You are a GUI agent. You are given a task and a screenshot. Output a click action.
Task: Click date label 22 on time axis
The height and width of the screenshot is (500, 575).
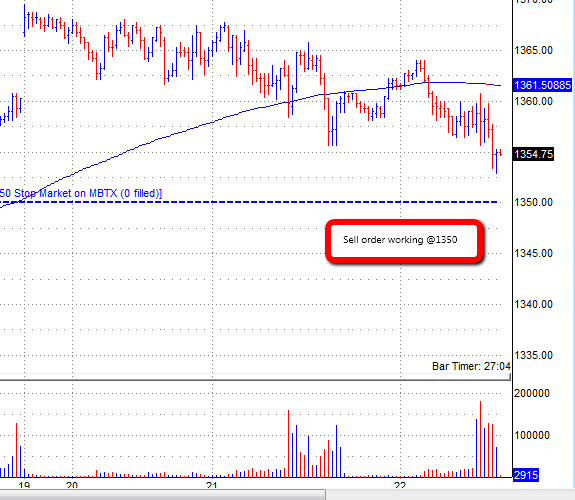point(400,485)
